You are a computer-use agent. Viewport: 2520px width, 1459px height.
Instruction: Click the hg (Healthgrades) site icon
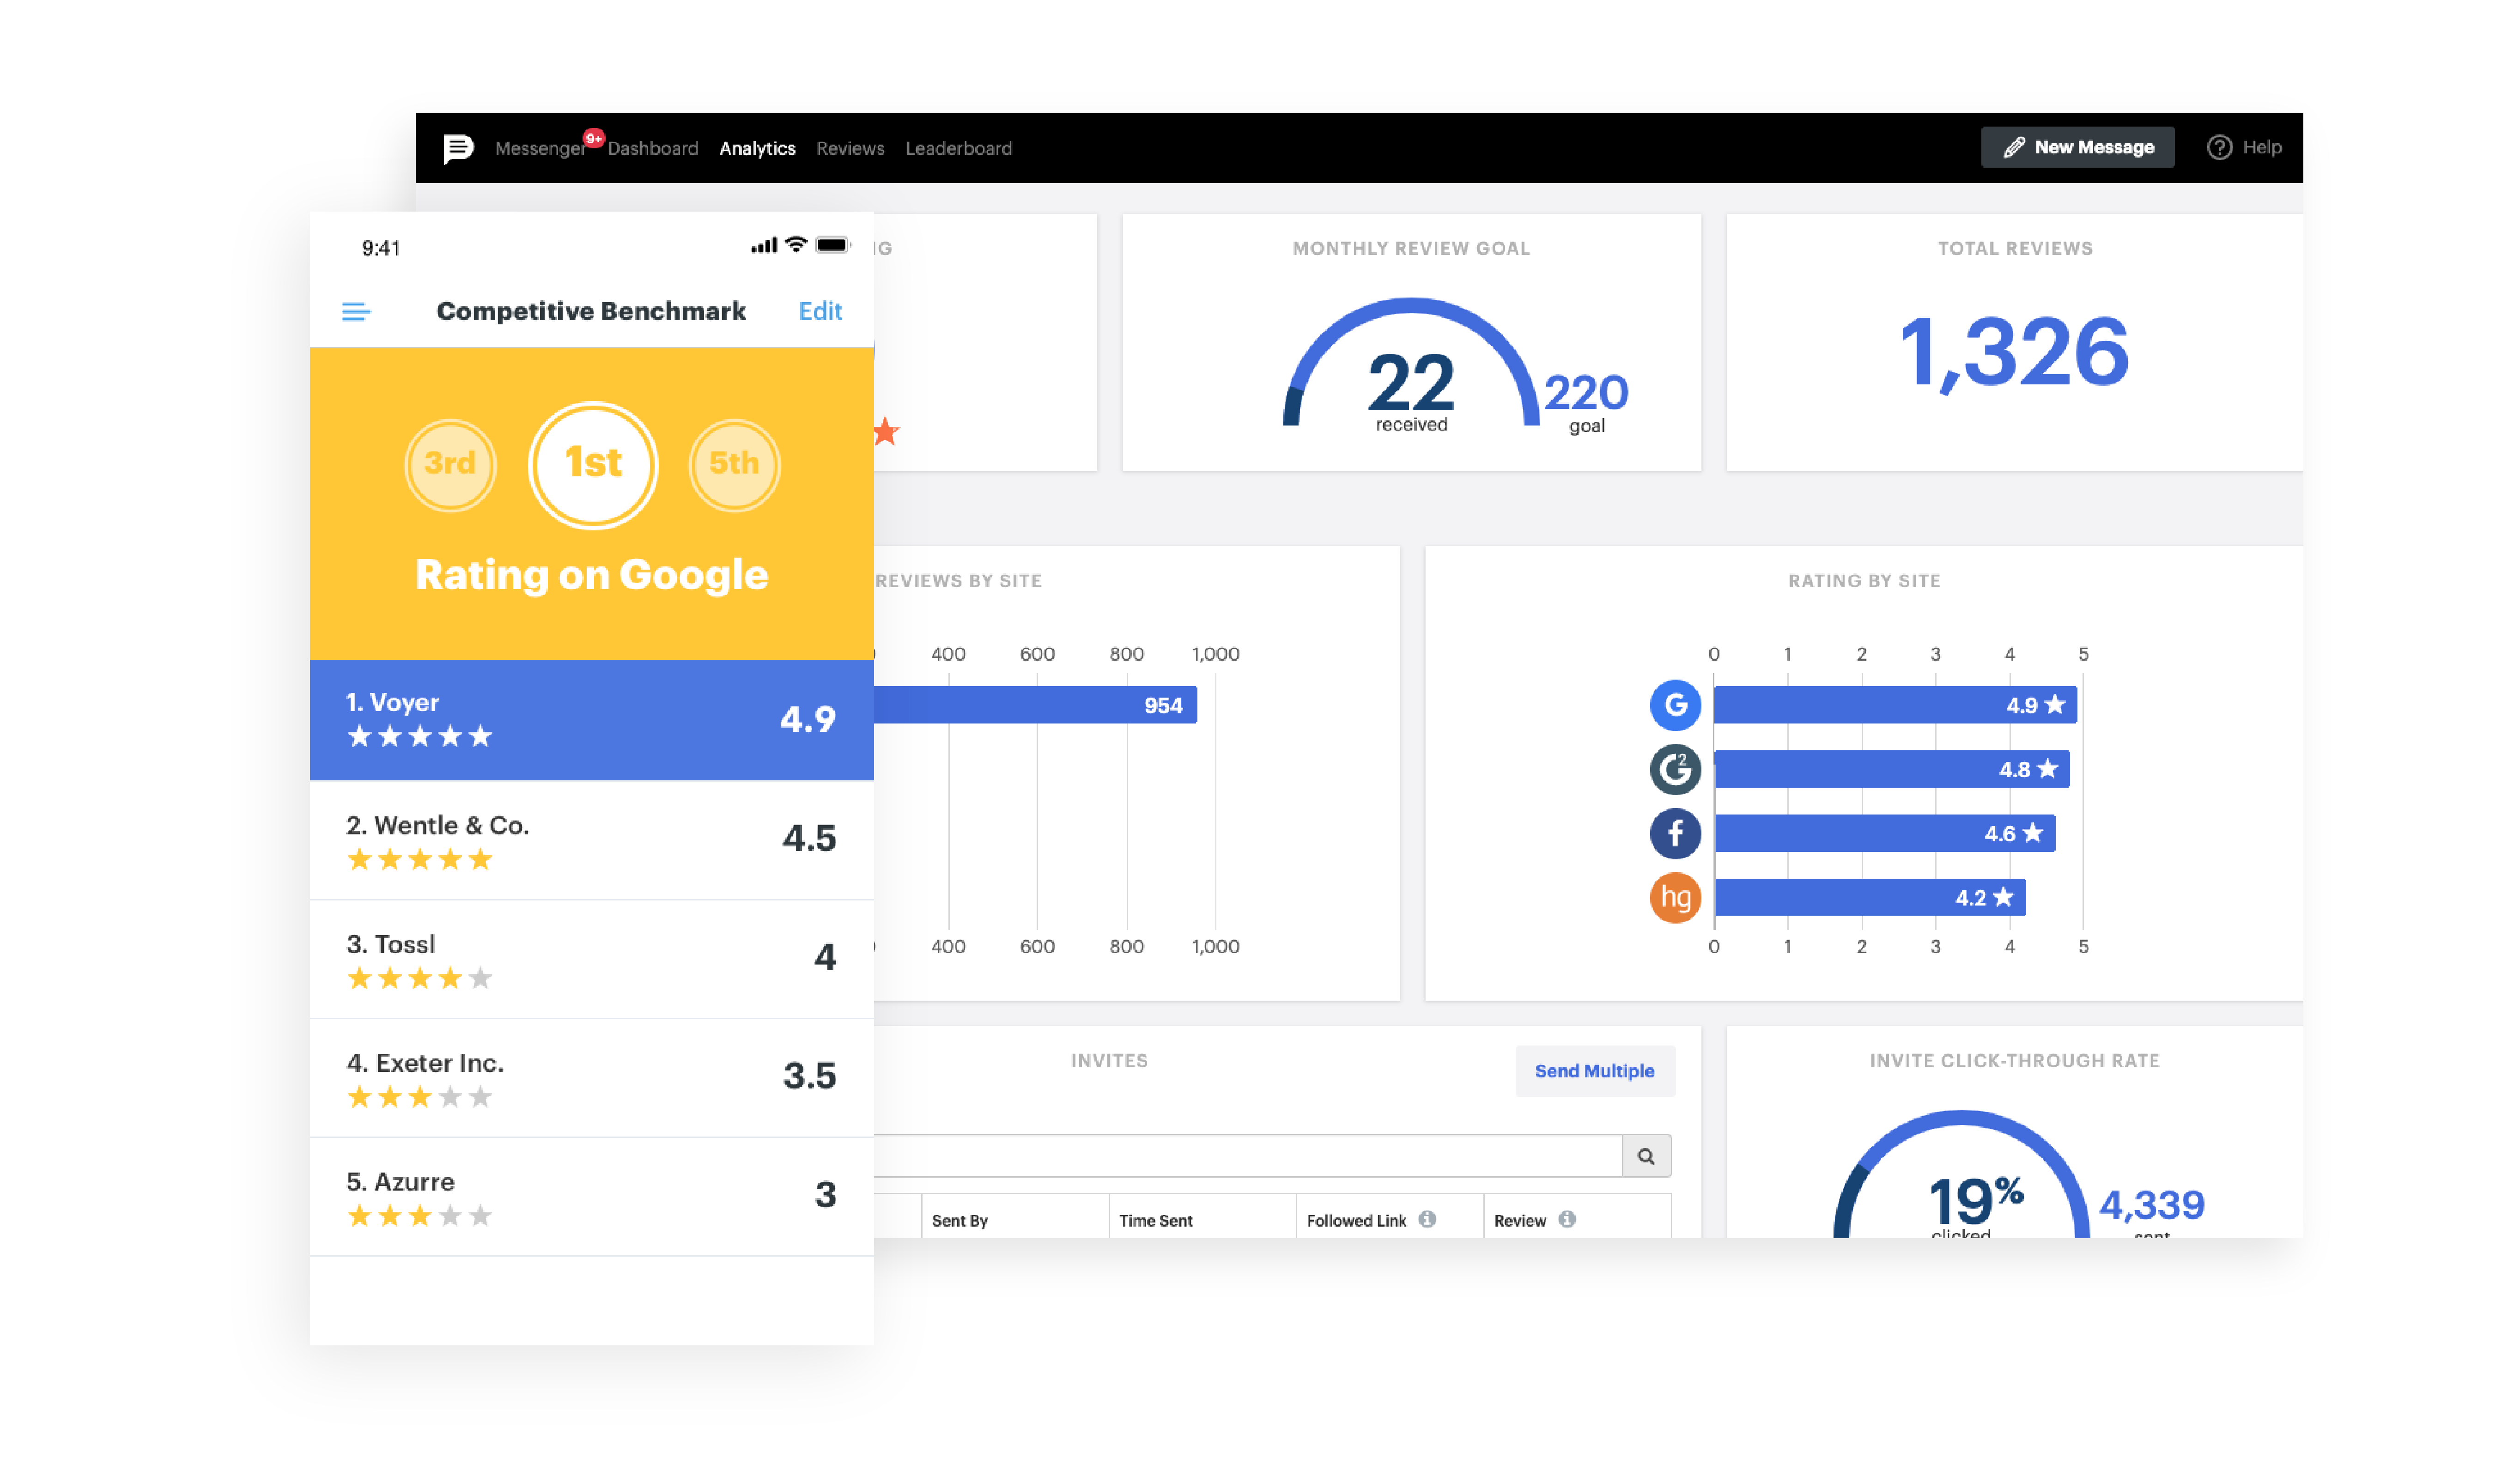(1675, 897)
